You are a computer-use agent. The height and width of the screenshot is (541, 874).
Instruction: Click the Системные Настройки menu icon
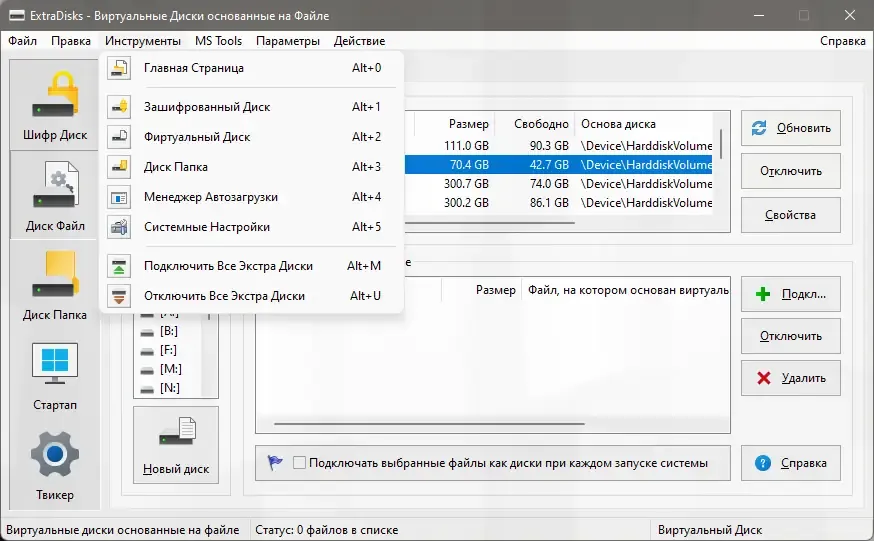[x=119, y=227]
